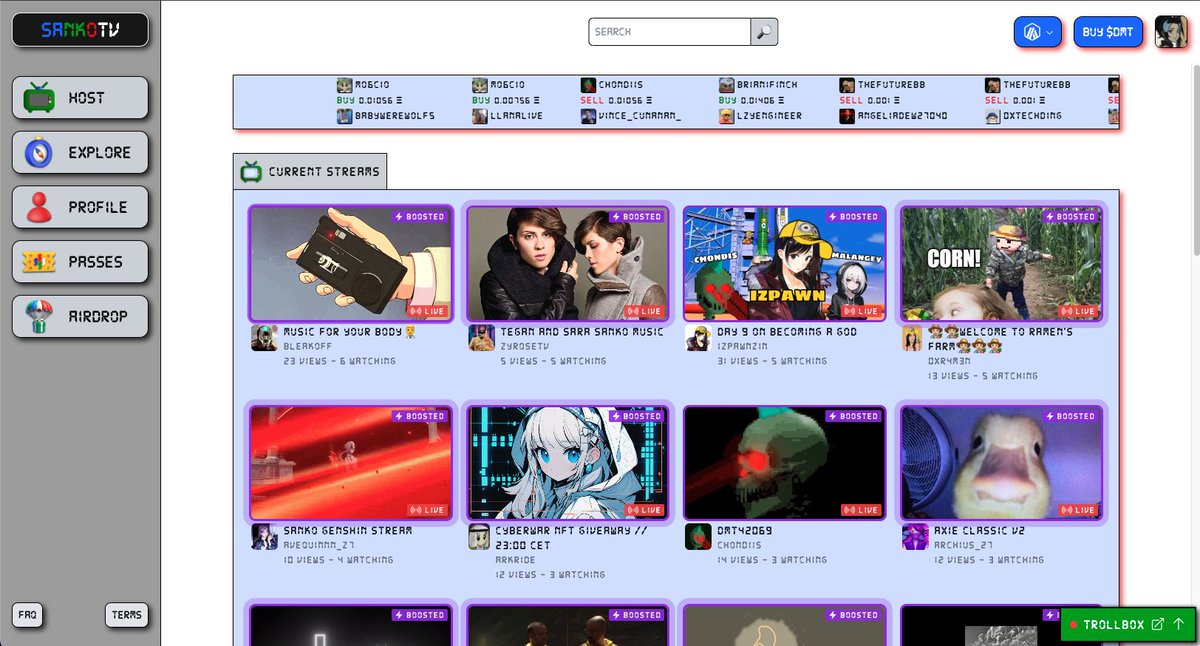Click 'Thefuturebb' above 0xtechding in ticker

pos(1036,85)
